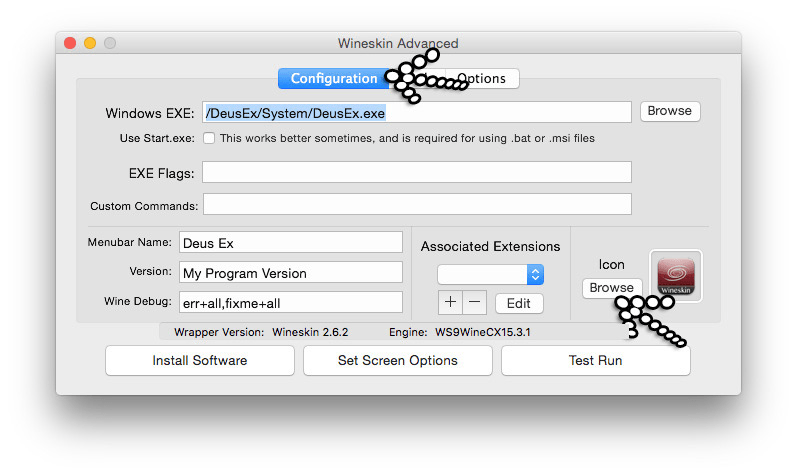Enable the Use Start.exe checkbox
This screenshot has width=797, height=475.
(x=209, y=138)
